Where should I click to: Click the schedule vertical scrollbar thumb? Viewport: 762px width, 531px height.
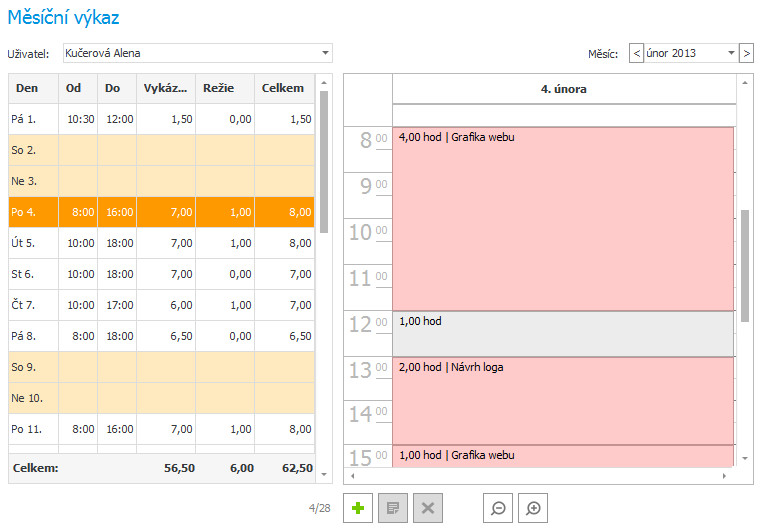tap(745, 266)
